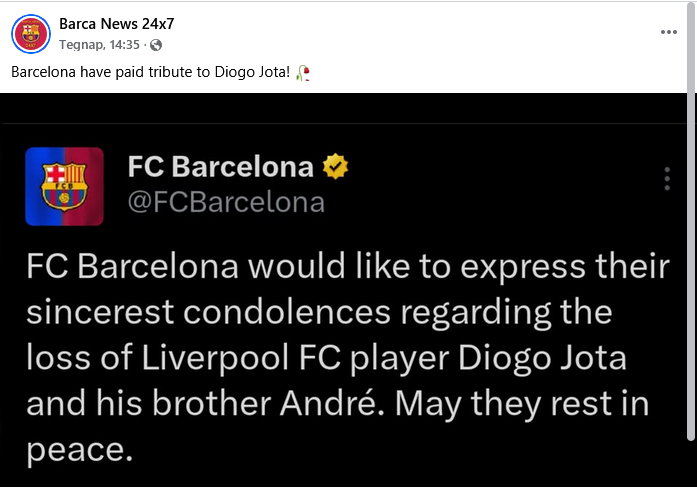Image resolution: width=697 pixels, height=489 pixels.
Task: Open the Barca News 24x7 page name
Action: point(116,24)
